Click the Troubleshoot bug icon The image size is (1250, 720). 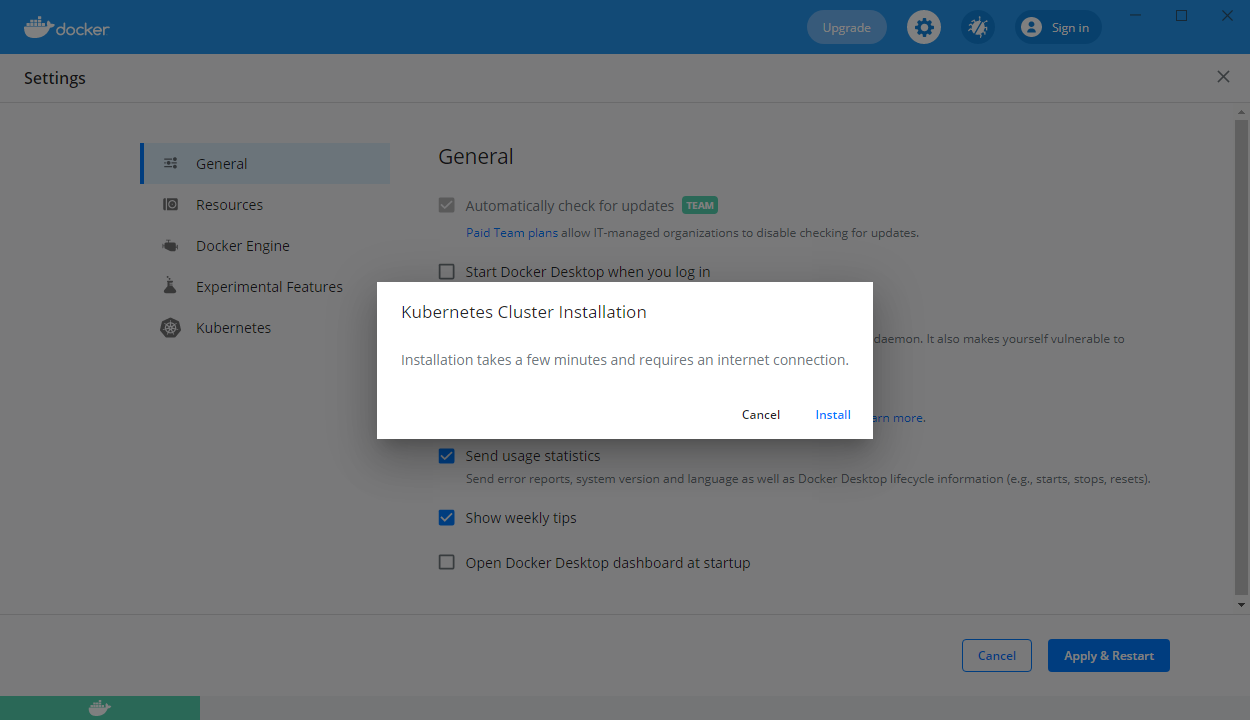tap(977, 27)
